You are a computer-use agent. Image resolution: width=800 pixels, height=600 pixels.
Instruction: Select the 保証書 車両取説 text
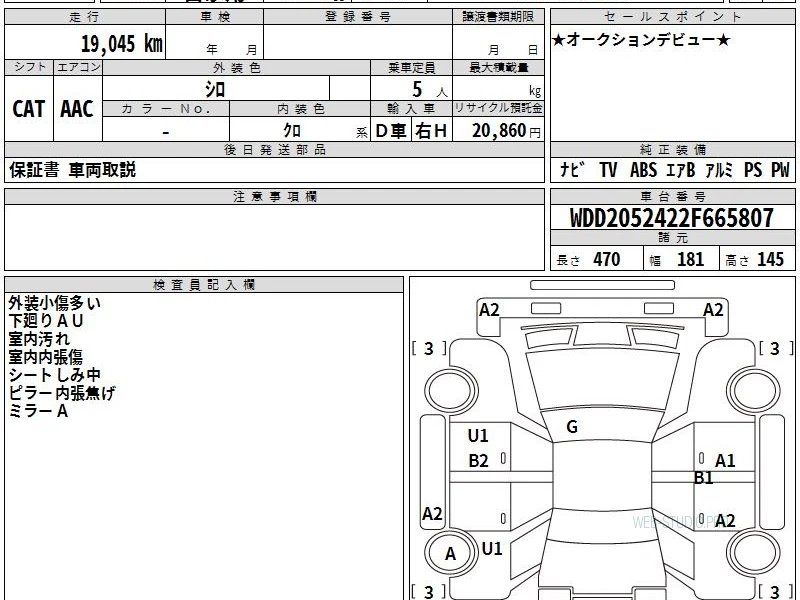[x=72, y=170]
